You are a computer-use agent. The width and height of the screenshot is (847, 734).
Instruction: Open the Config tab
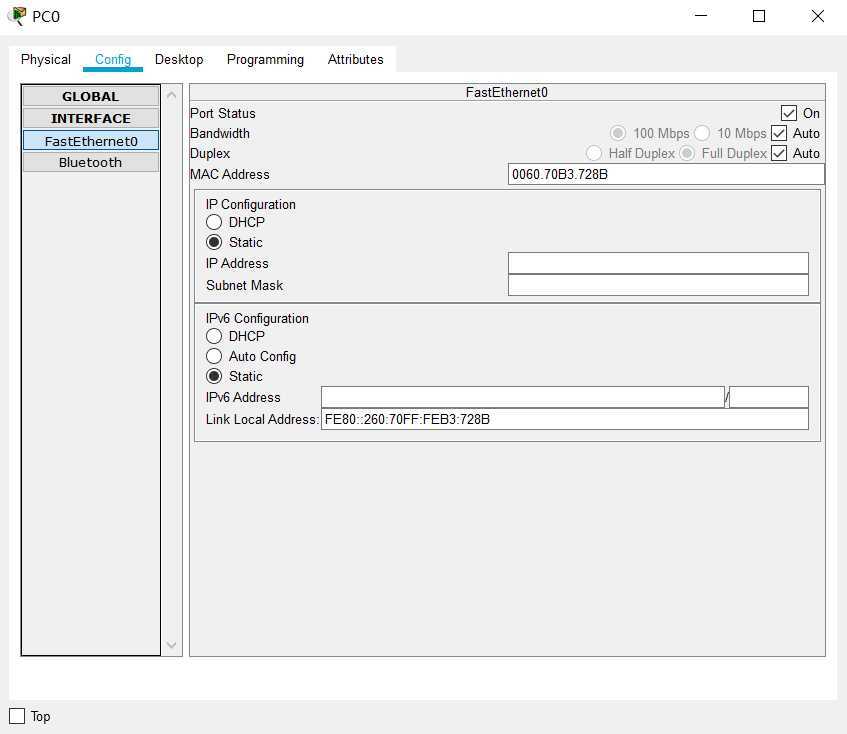113,59
